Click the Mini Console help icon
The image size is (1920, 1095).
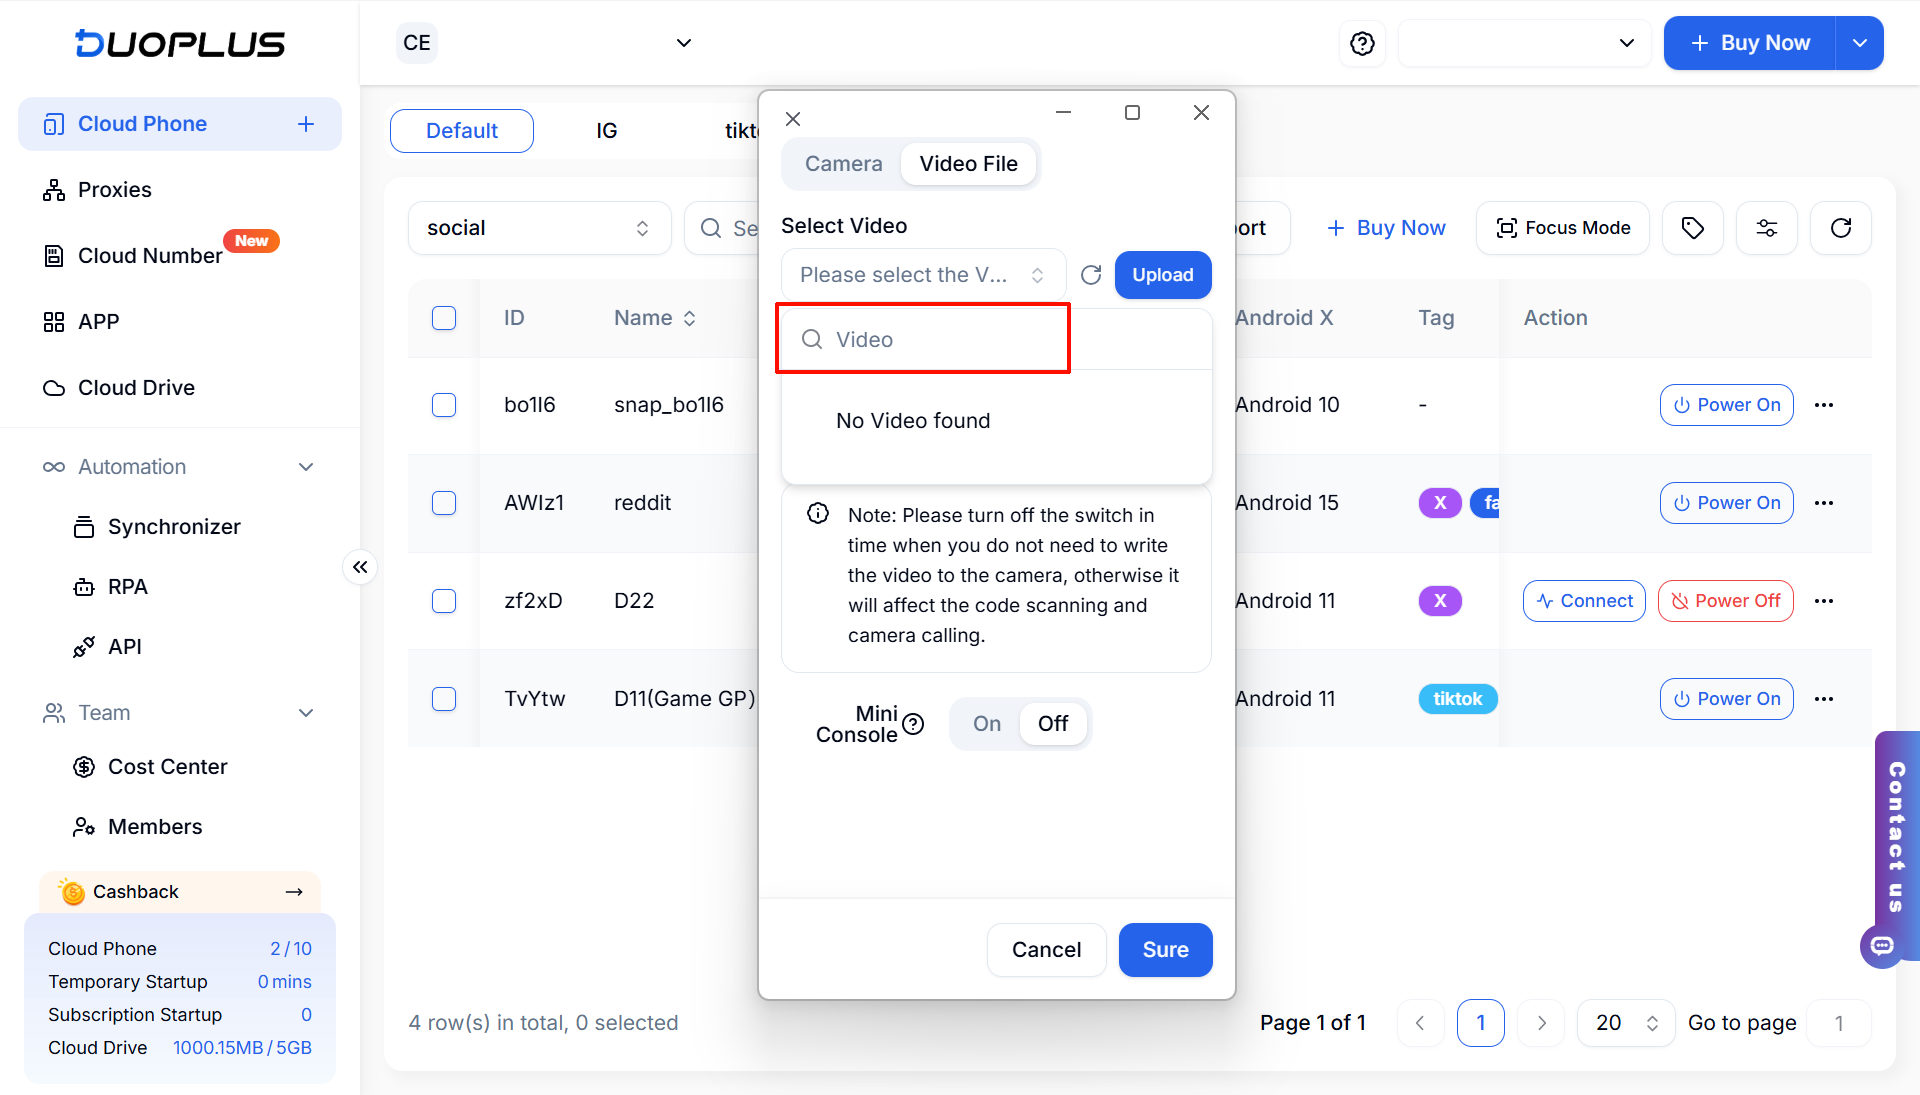[x=913, y=724]
